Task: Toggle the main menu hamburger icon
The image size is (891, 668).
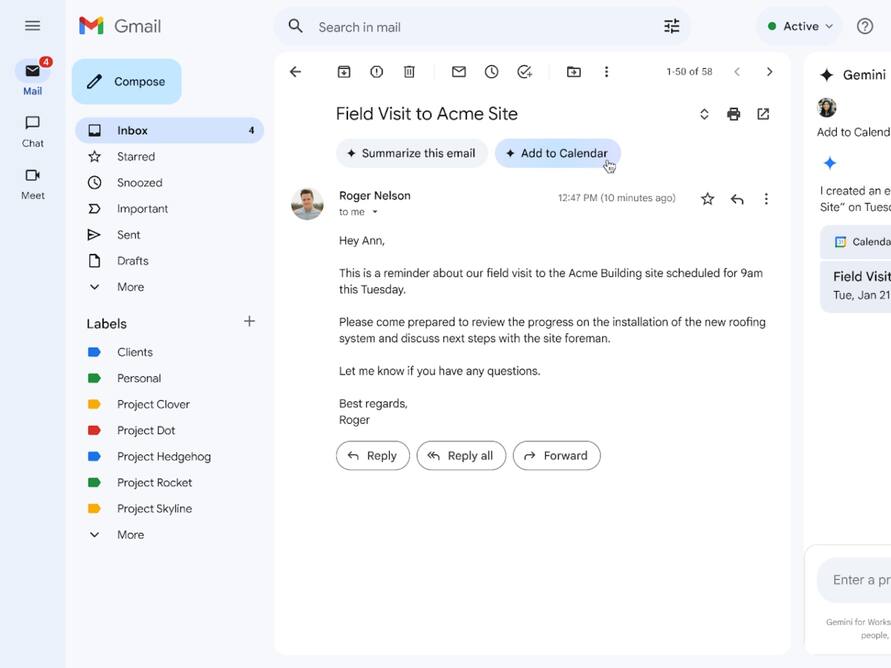Action: coord(32,26)
